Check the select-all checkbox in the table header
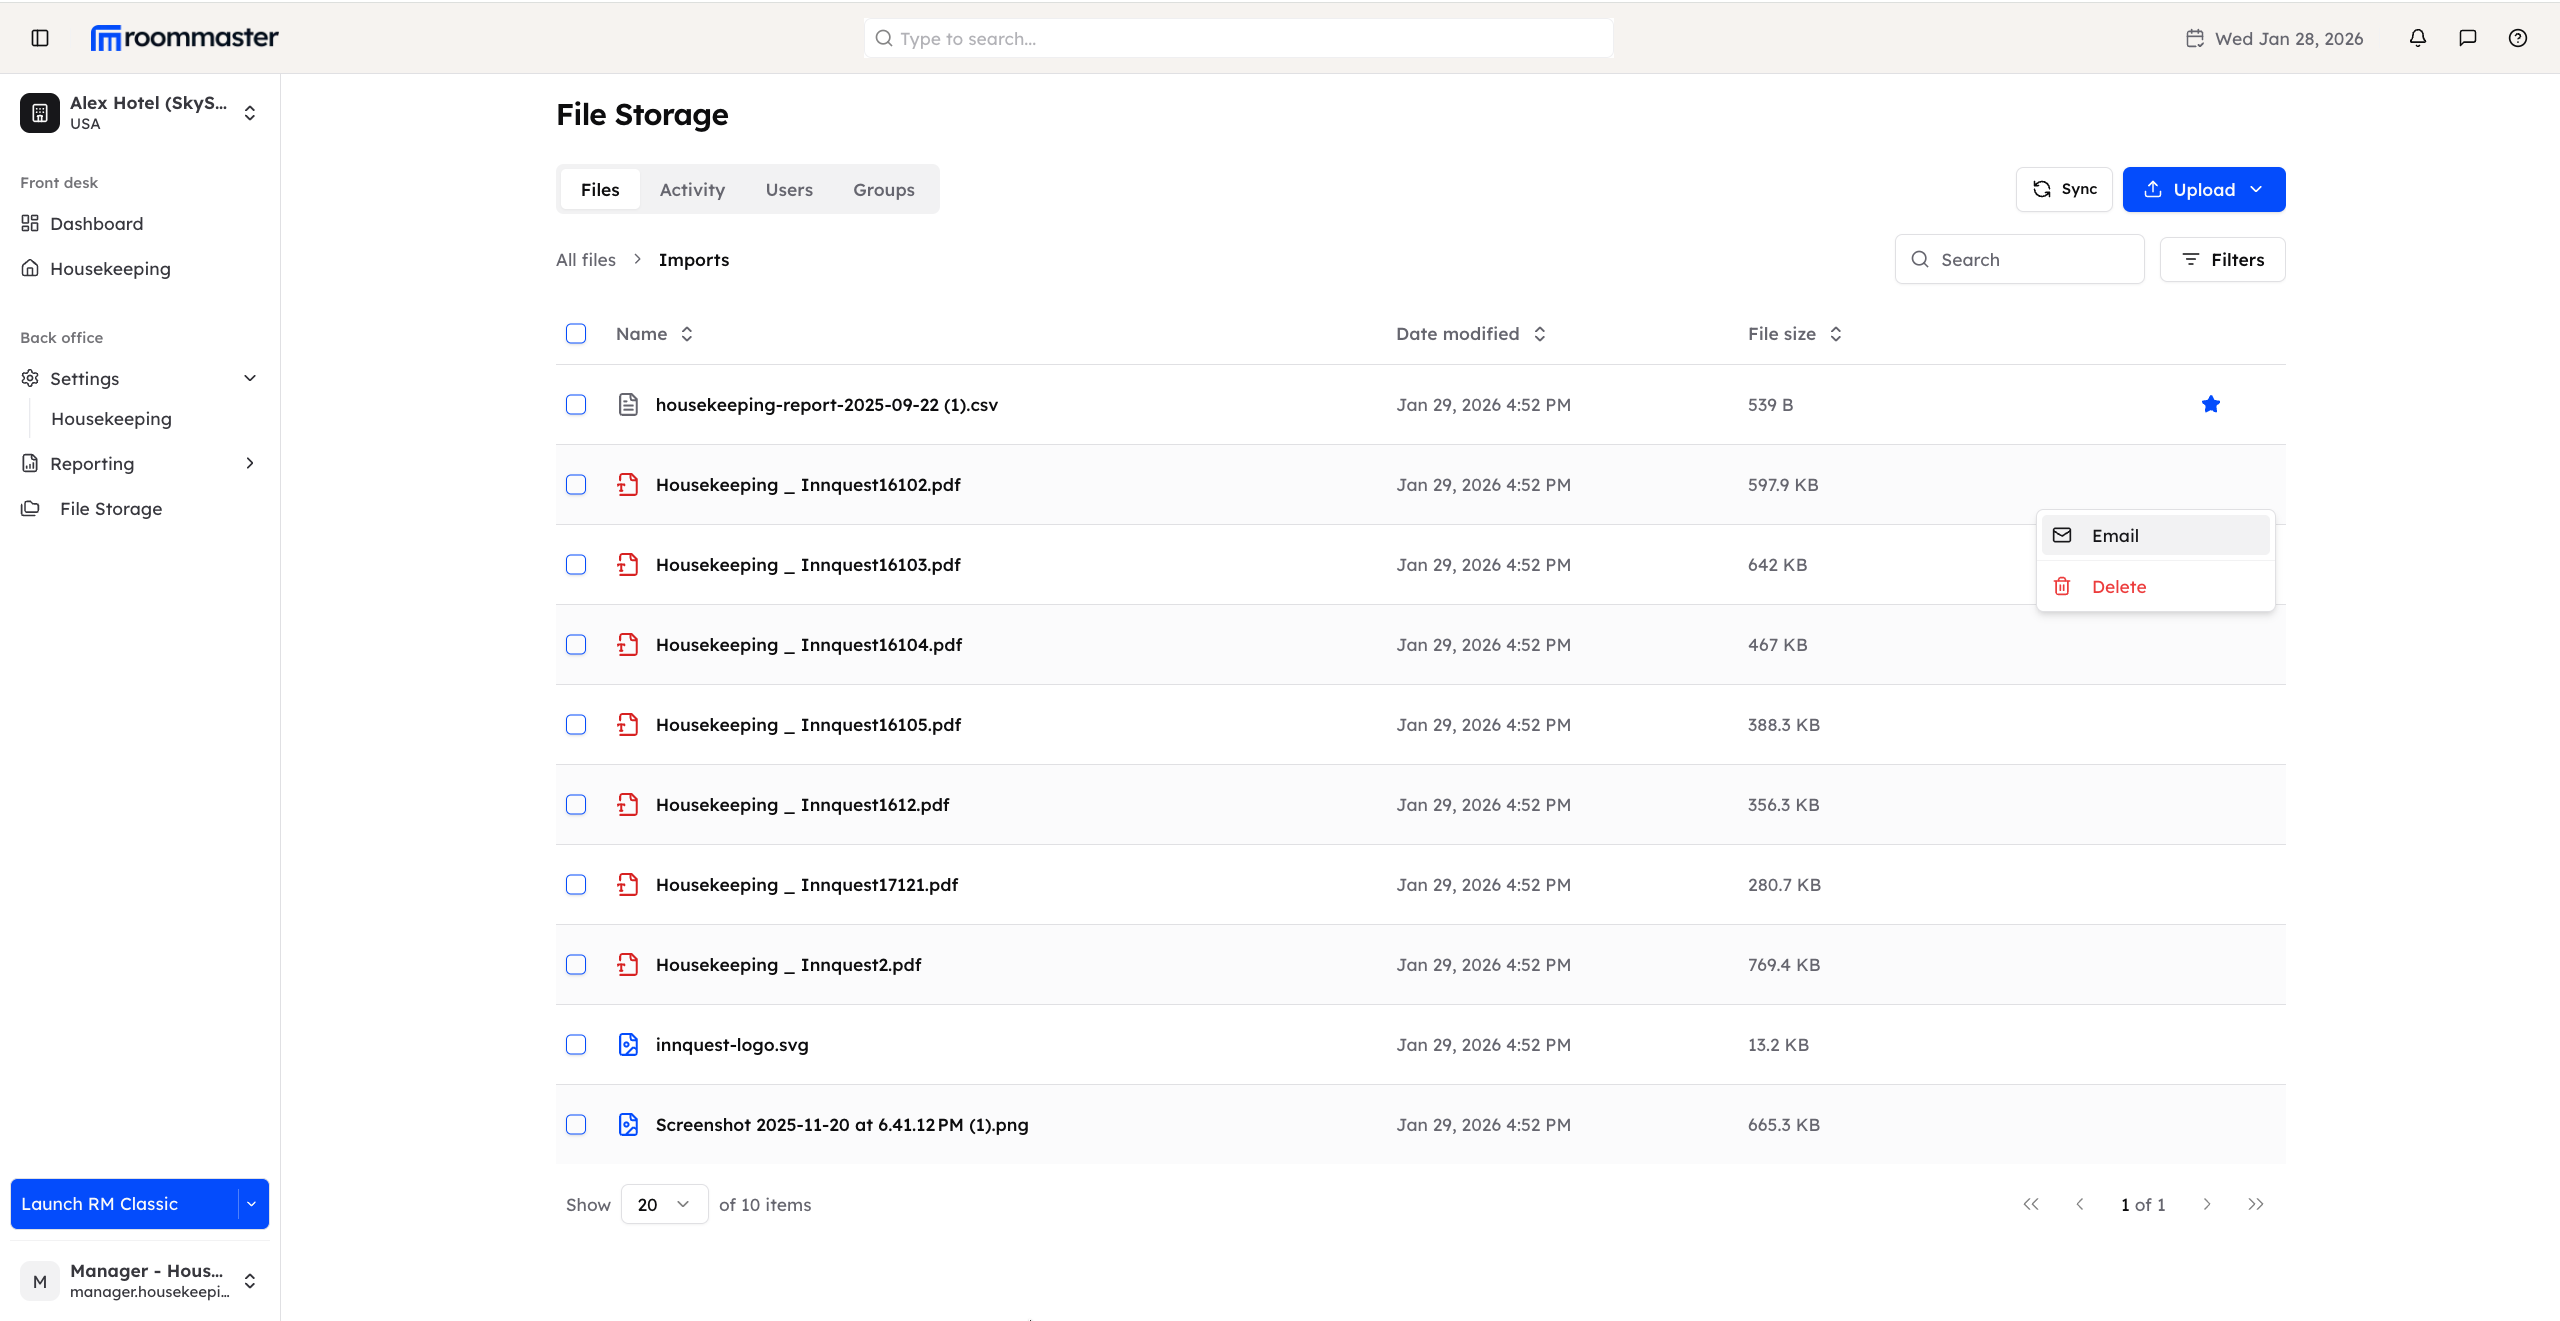 pyautogui.click(x=576, y=333)
